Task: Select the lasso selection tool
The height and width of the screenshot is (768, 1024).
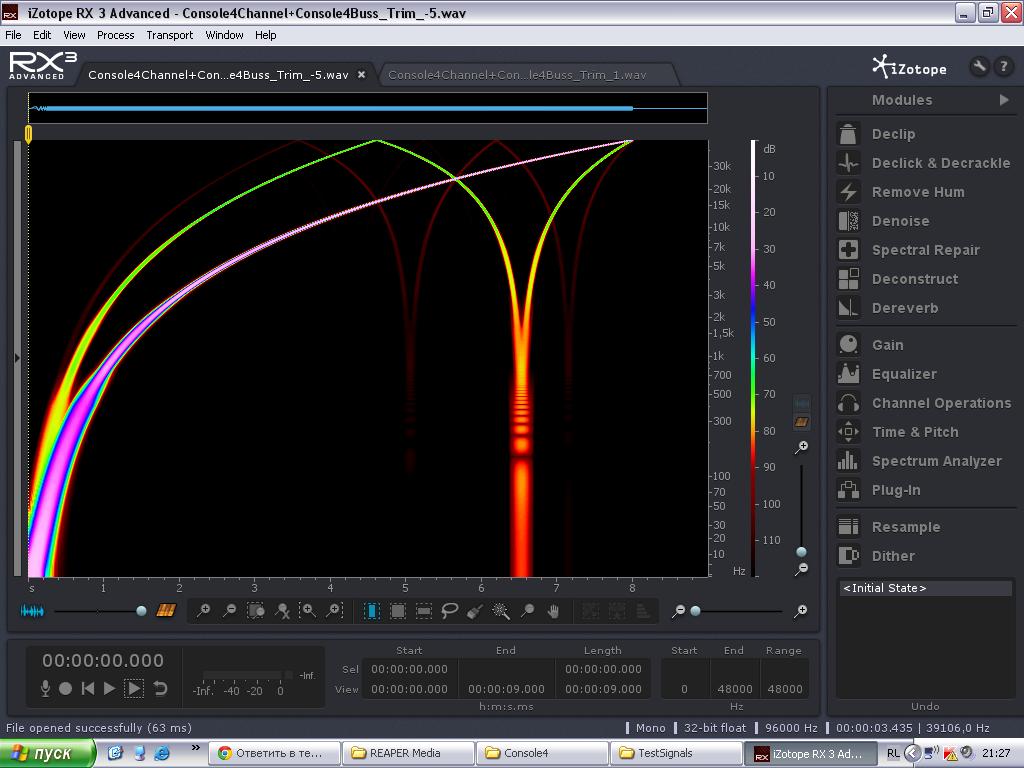Action: [450, 610]
